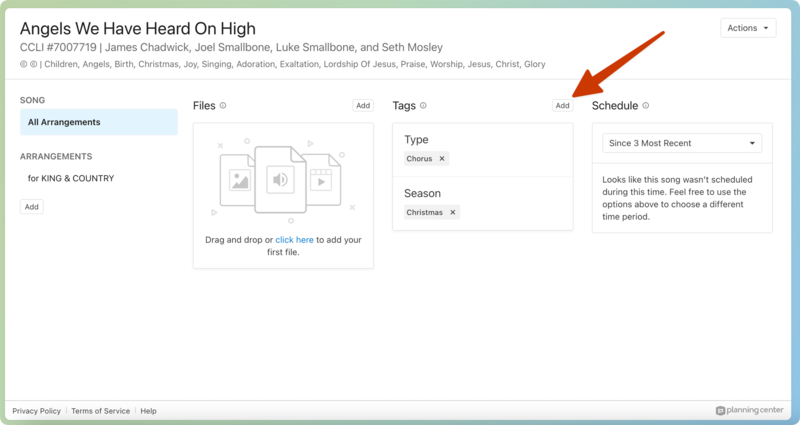Image resolution: width=800 pixels, height=425 pixels.
Task: Click Add button in Tags section
Action: [x=562, y=106]
